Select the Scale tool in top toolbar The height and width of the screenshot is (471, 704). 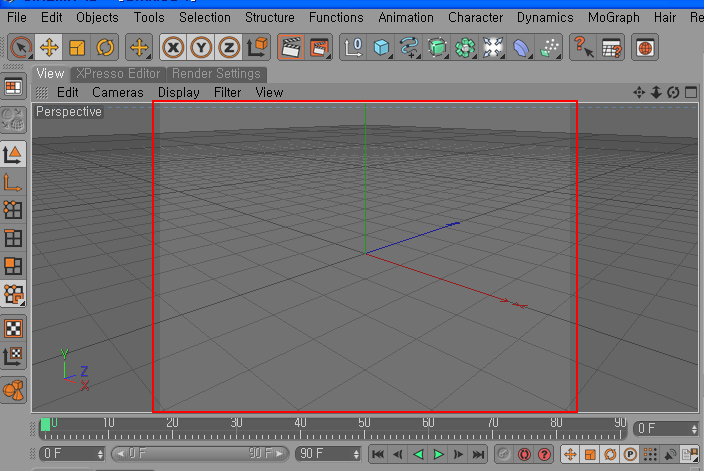(x=77, y=47)
